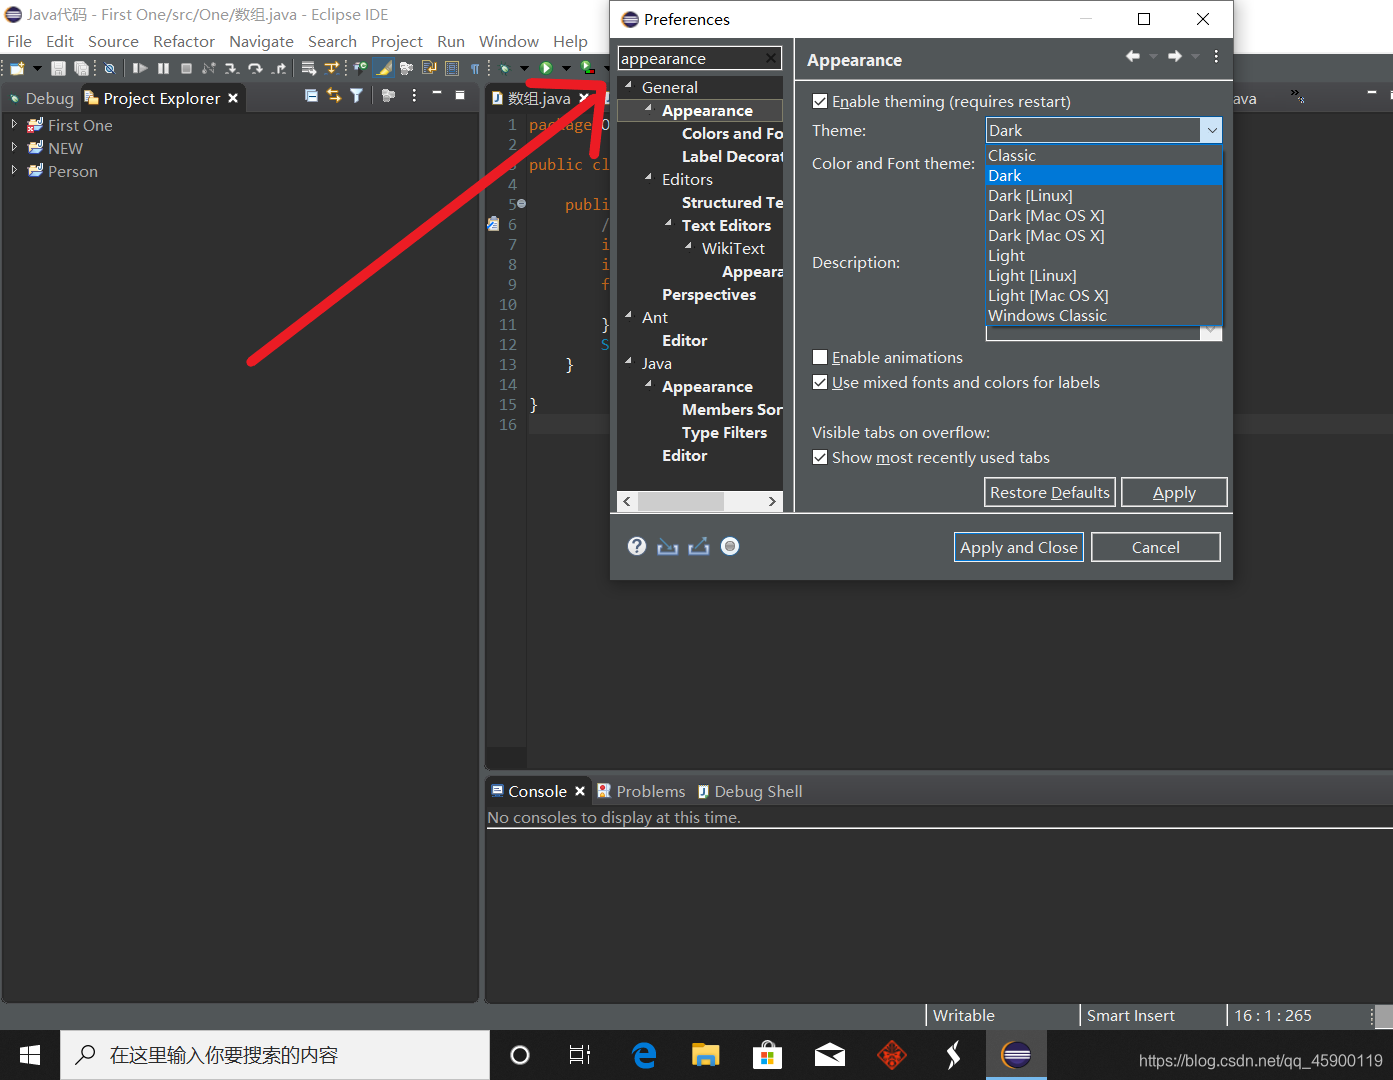Screen dimensions: 1393x1080
Task: Collapse all in Project Explorer
Action: point(311,96)
